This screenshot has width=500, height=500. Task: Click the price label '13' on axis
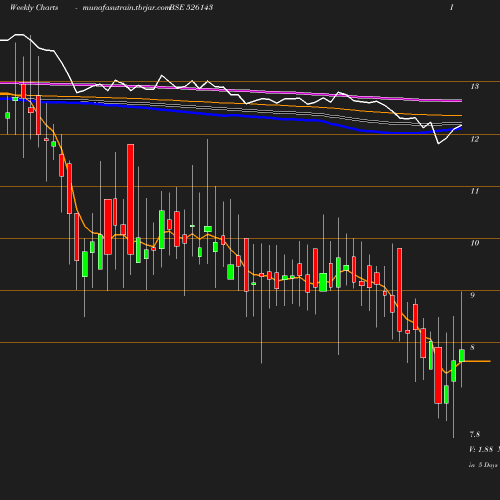pyautogui.click(x=475, y=87)
